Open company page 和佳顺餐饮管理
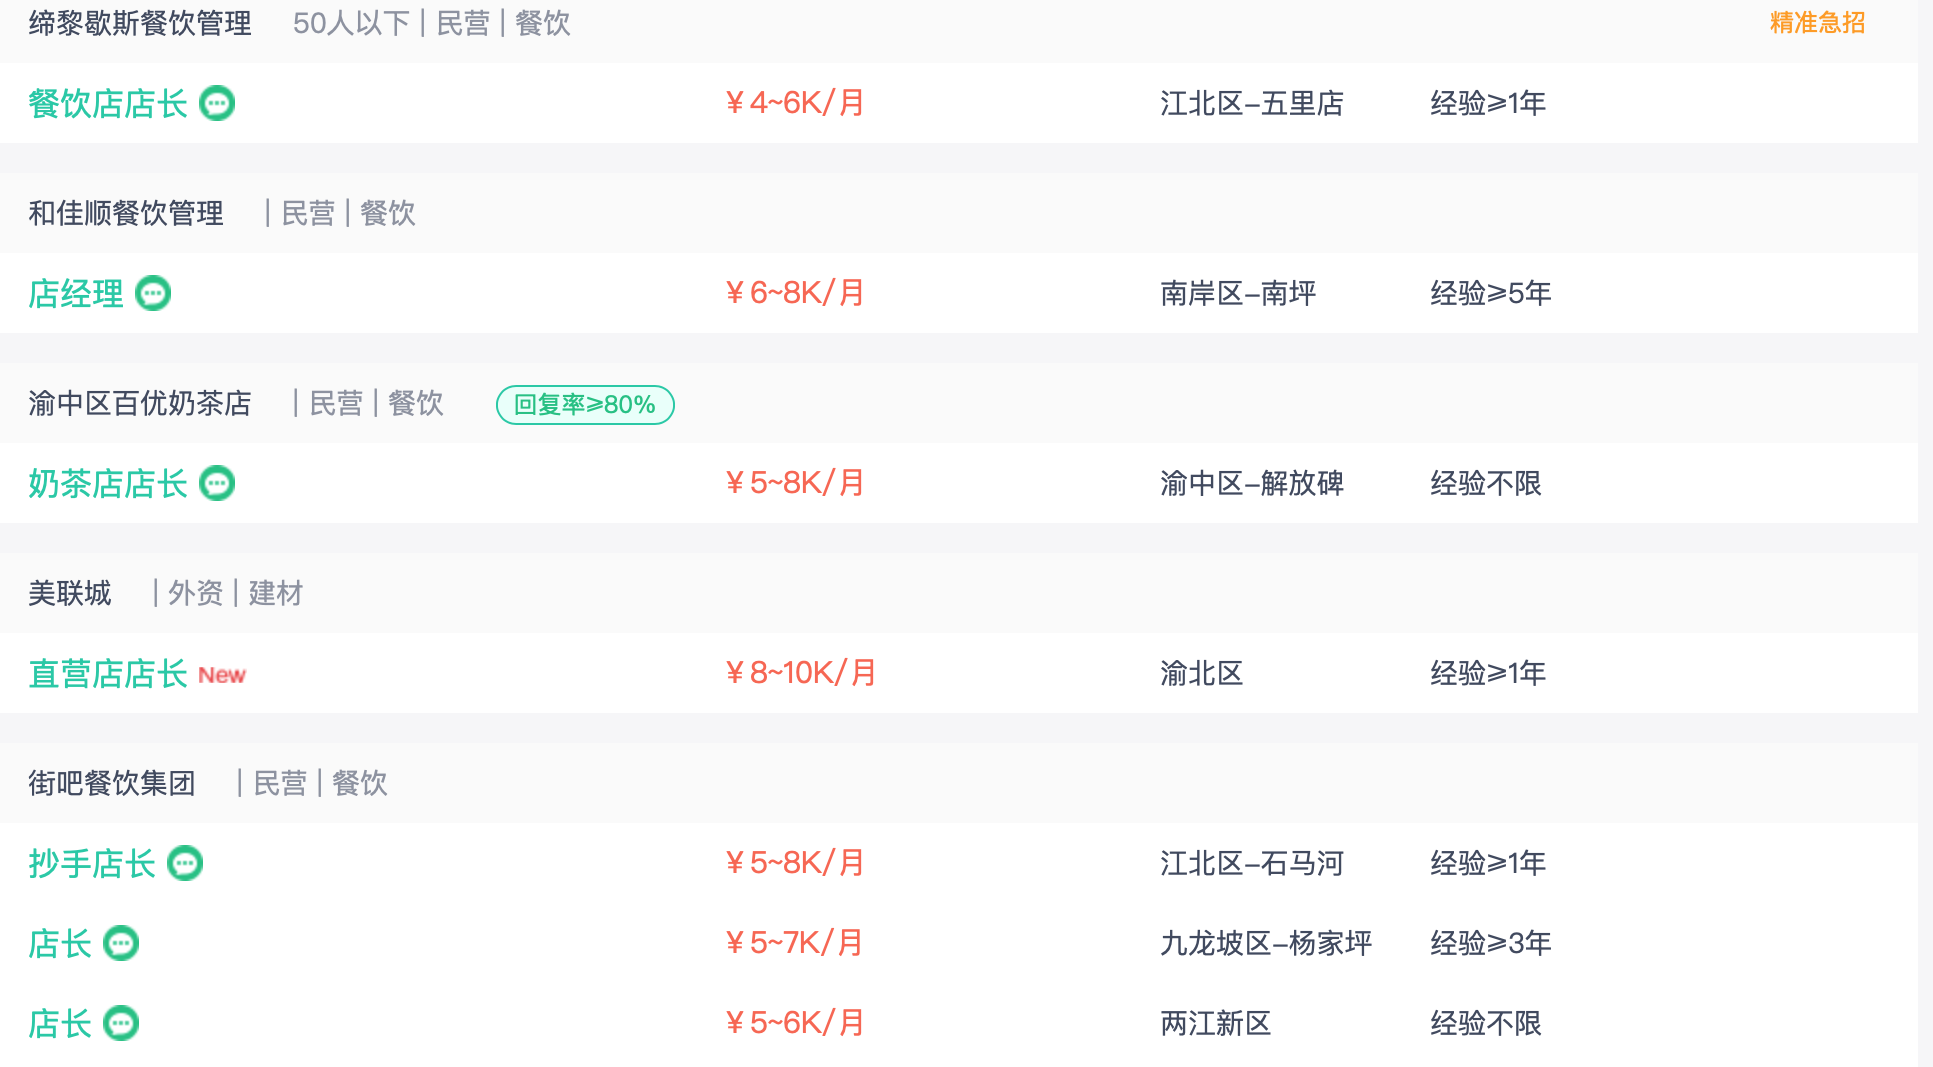This screenshot has width=1933, height=1067. [126, 213]
